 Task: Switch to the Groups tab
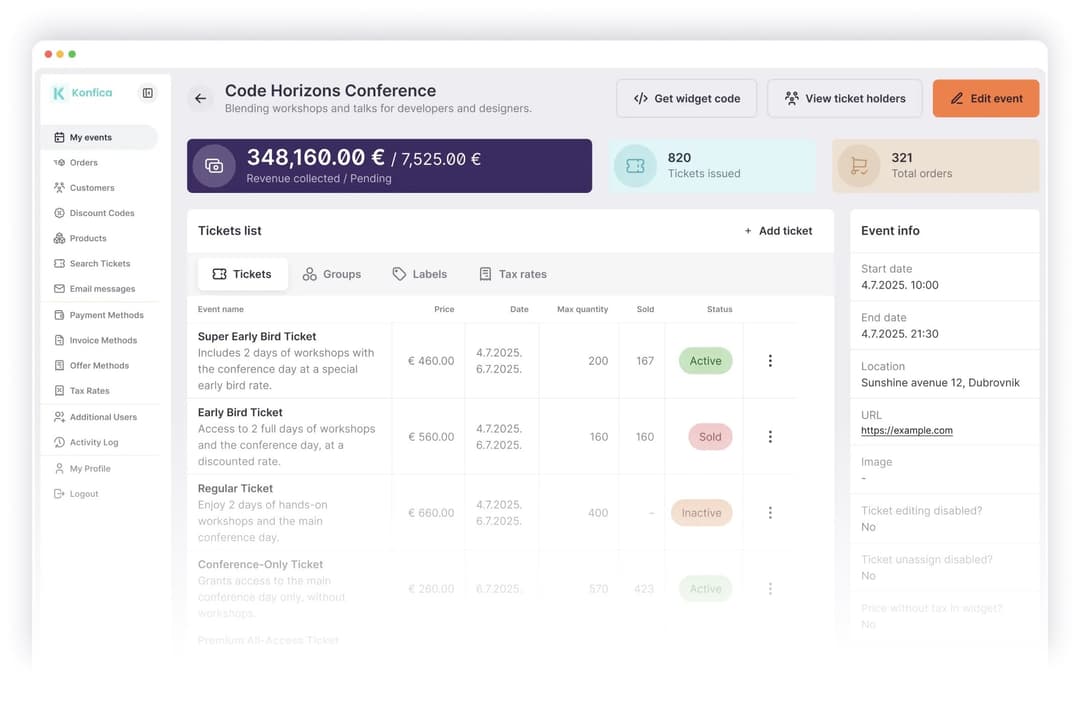332,273
